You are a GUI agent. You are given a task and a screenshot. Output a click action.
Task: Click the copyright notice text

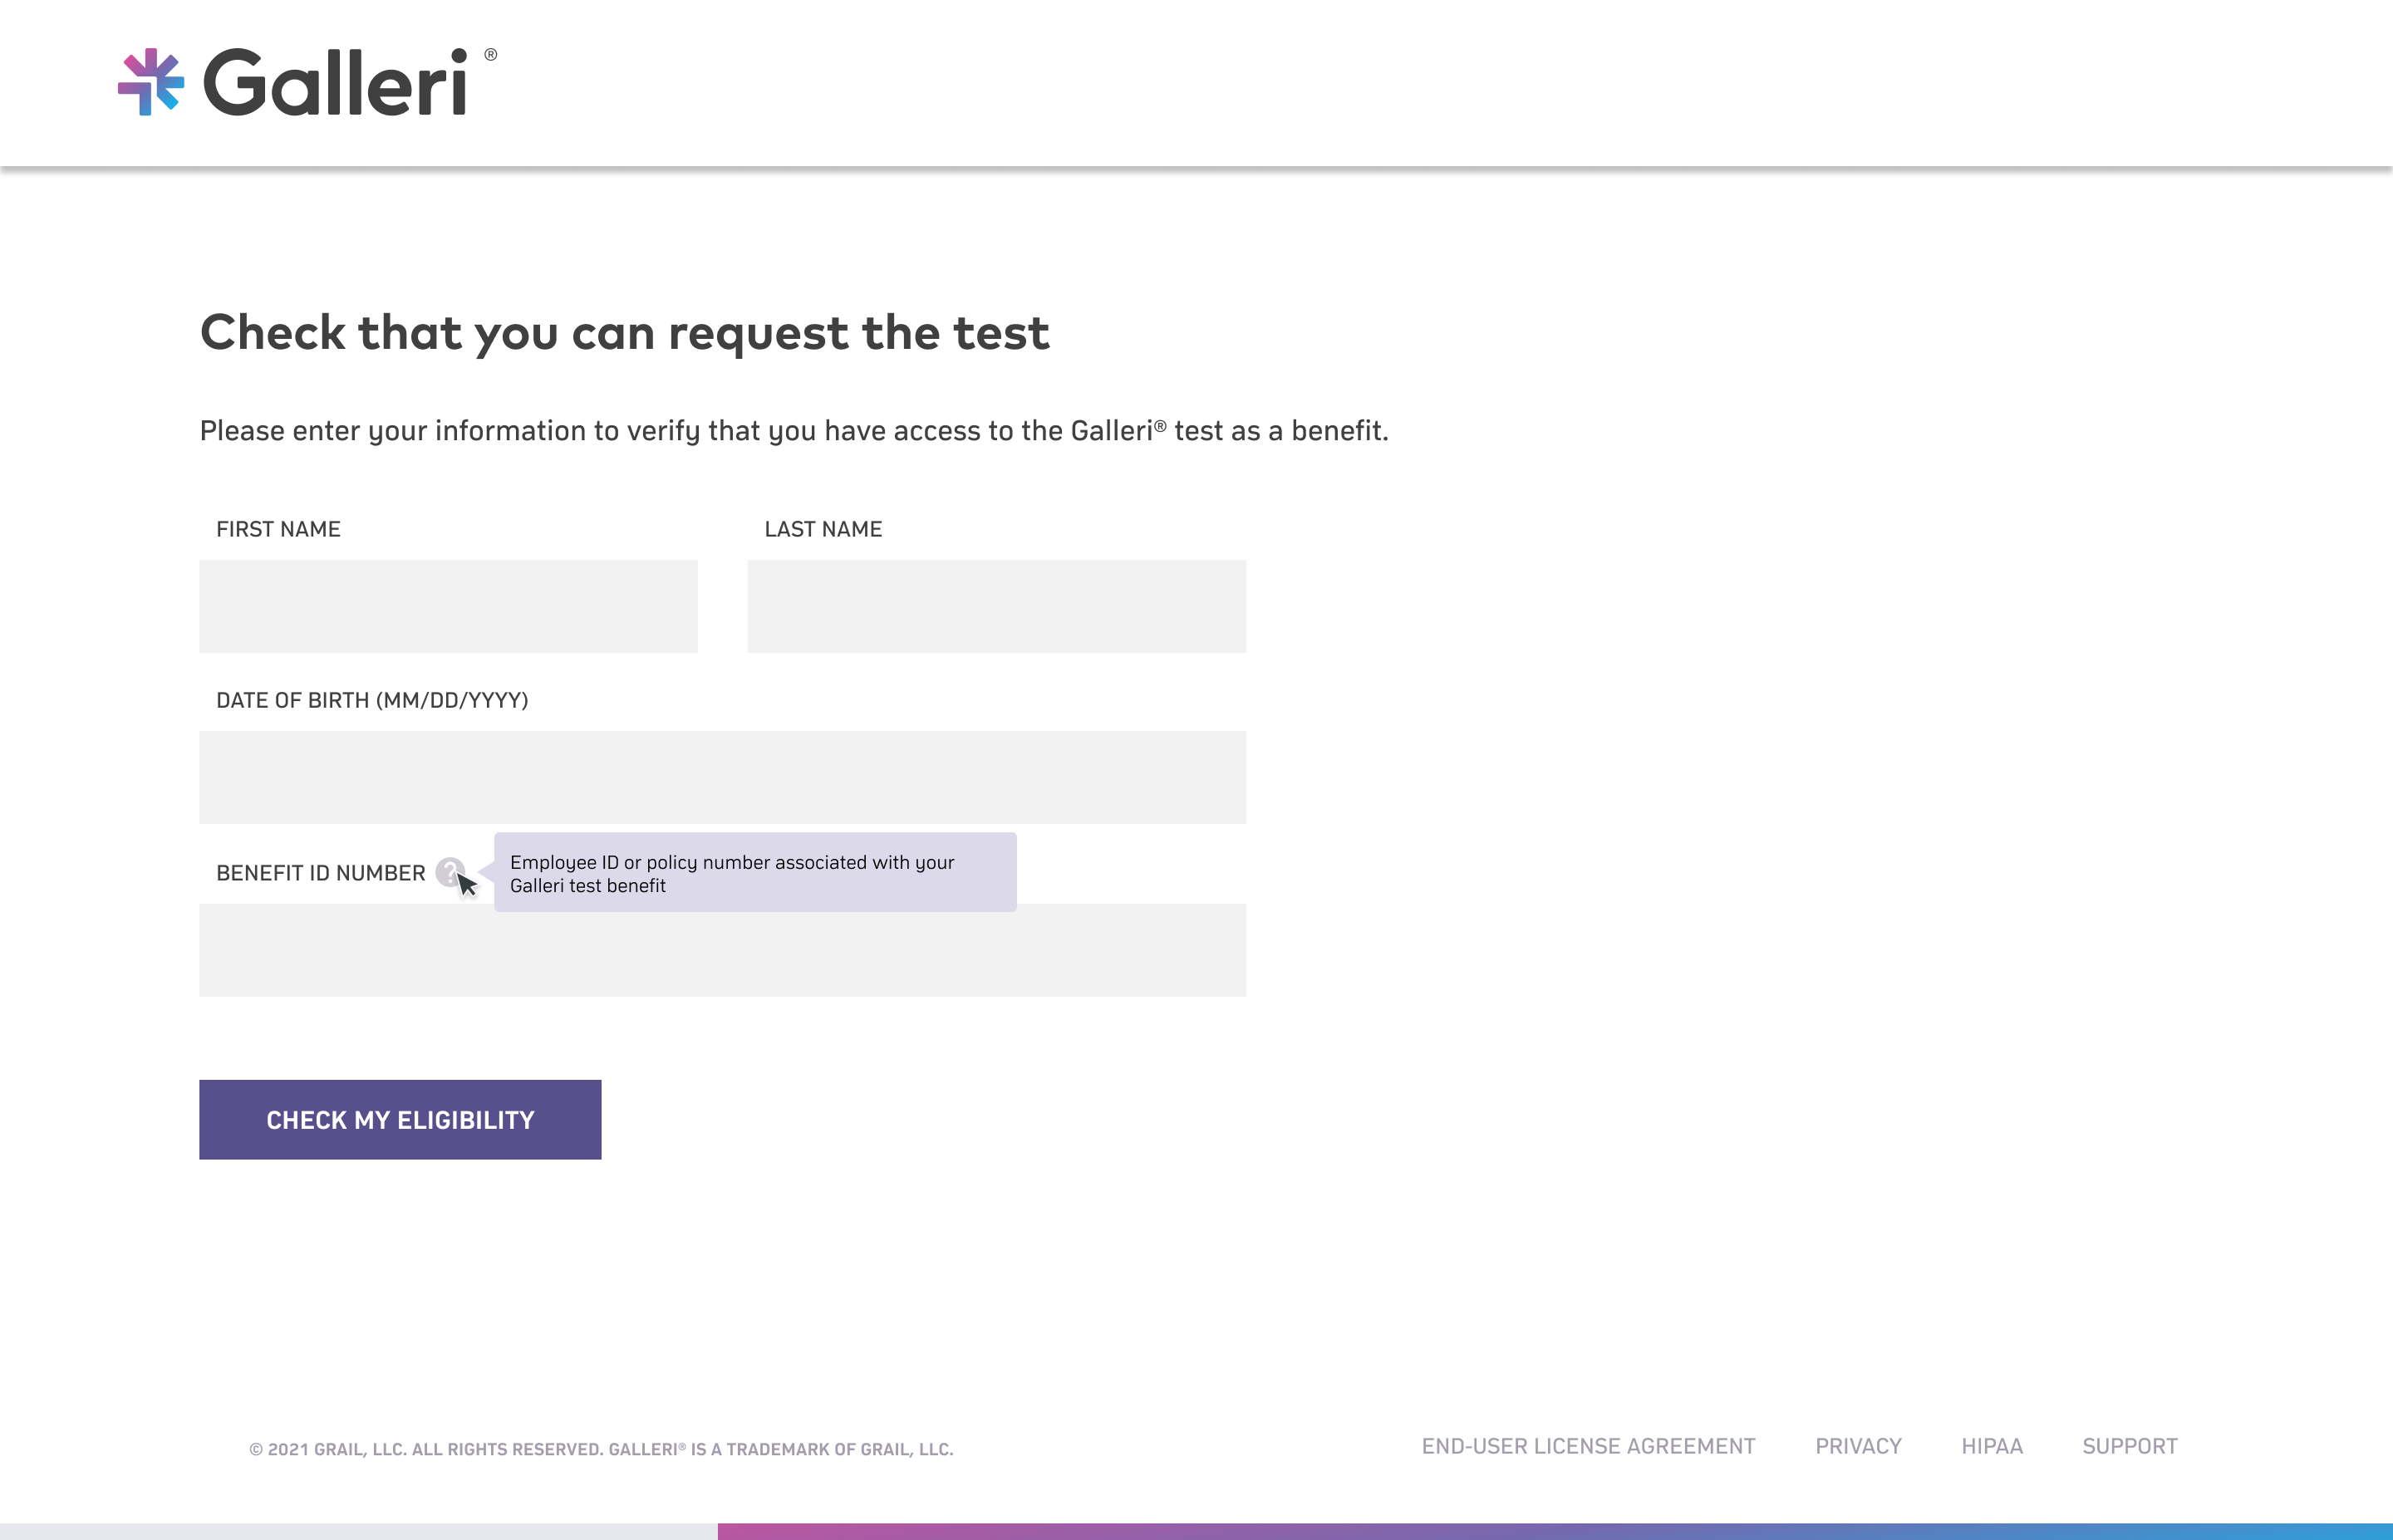click(x=601, y=1446)
